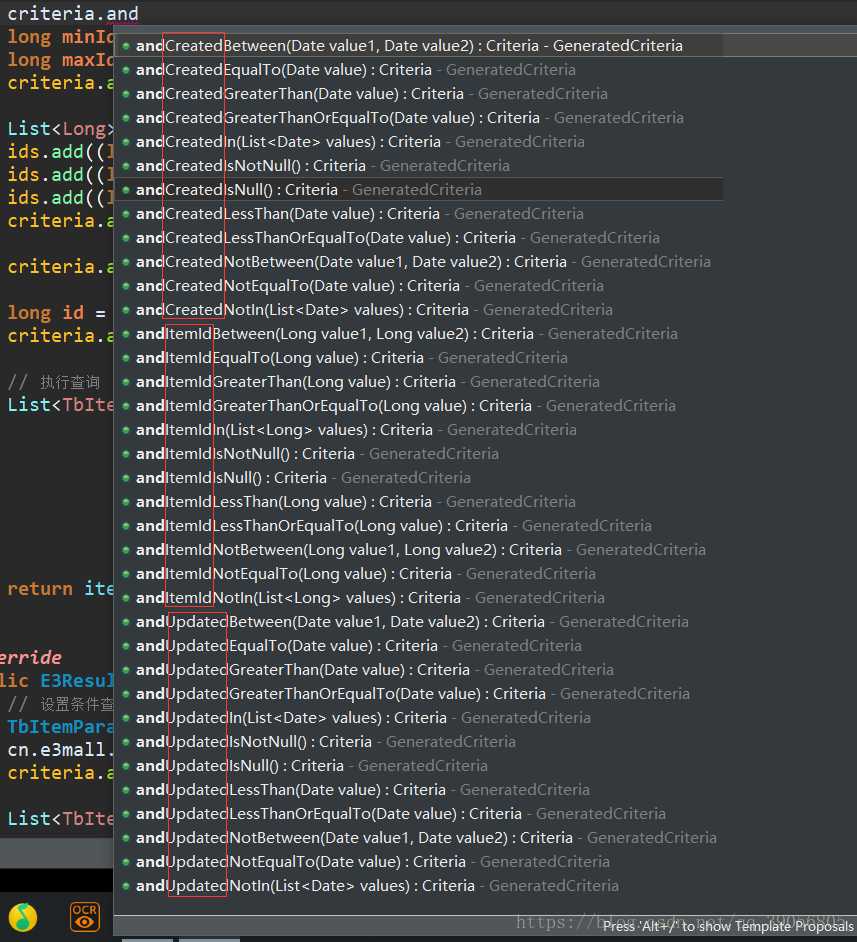The image size is (857, 942).
Task: Select andItemIdLessThan(Long value) proposal
Action: coord(418,502)
